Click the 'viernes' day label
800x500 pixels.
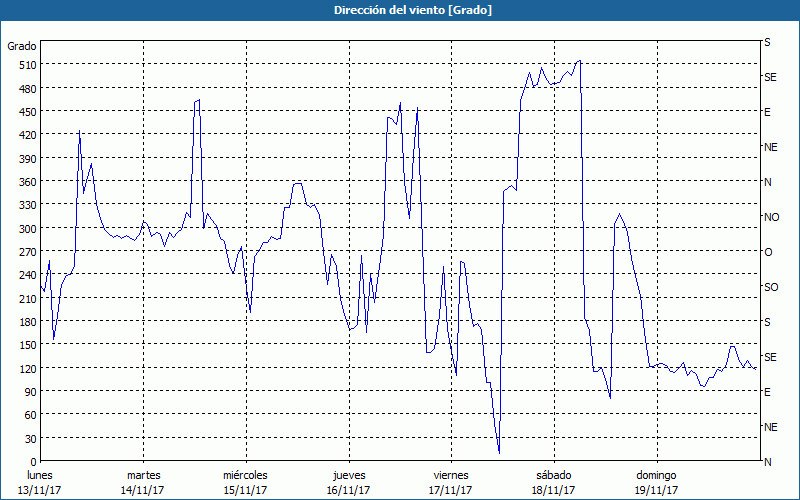tap(450, 475)
